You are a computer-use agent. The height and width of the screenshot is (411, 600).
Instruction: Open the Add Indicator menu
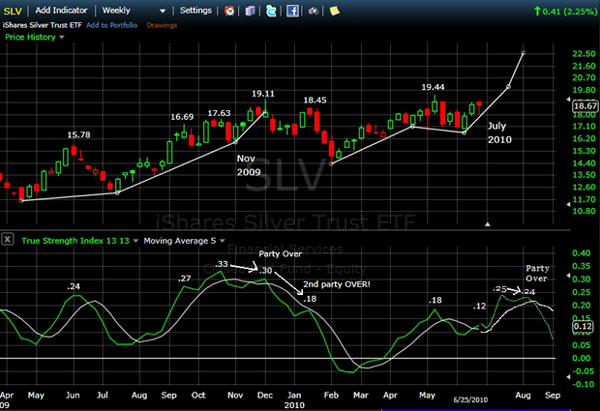pos(61,10)
